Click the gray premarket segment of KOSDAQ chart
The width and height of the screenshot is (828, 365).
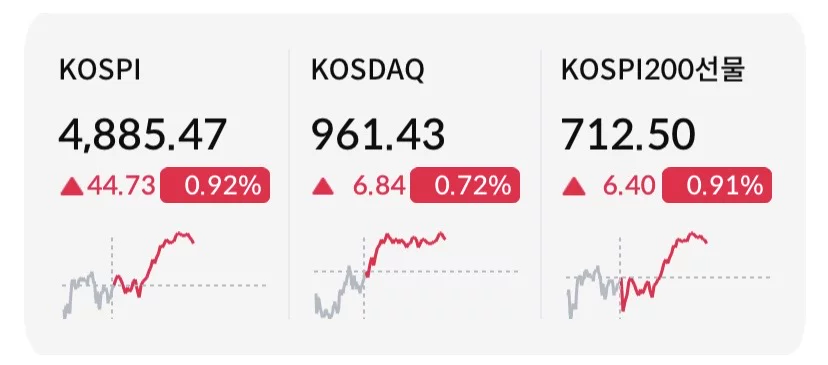click(340, 292)
